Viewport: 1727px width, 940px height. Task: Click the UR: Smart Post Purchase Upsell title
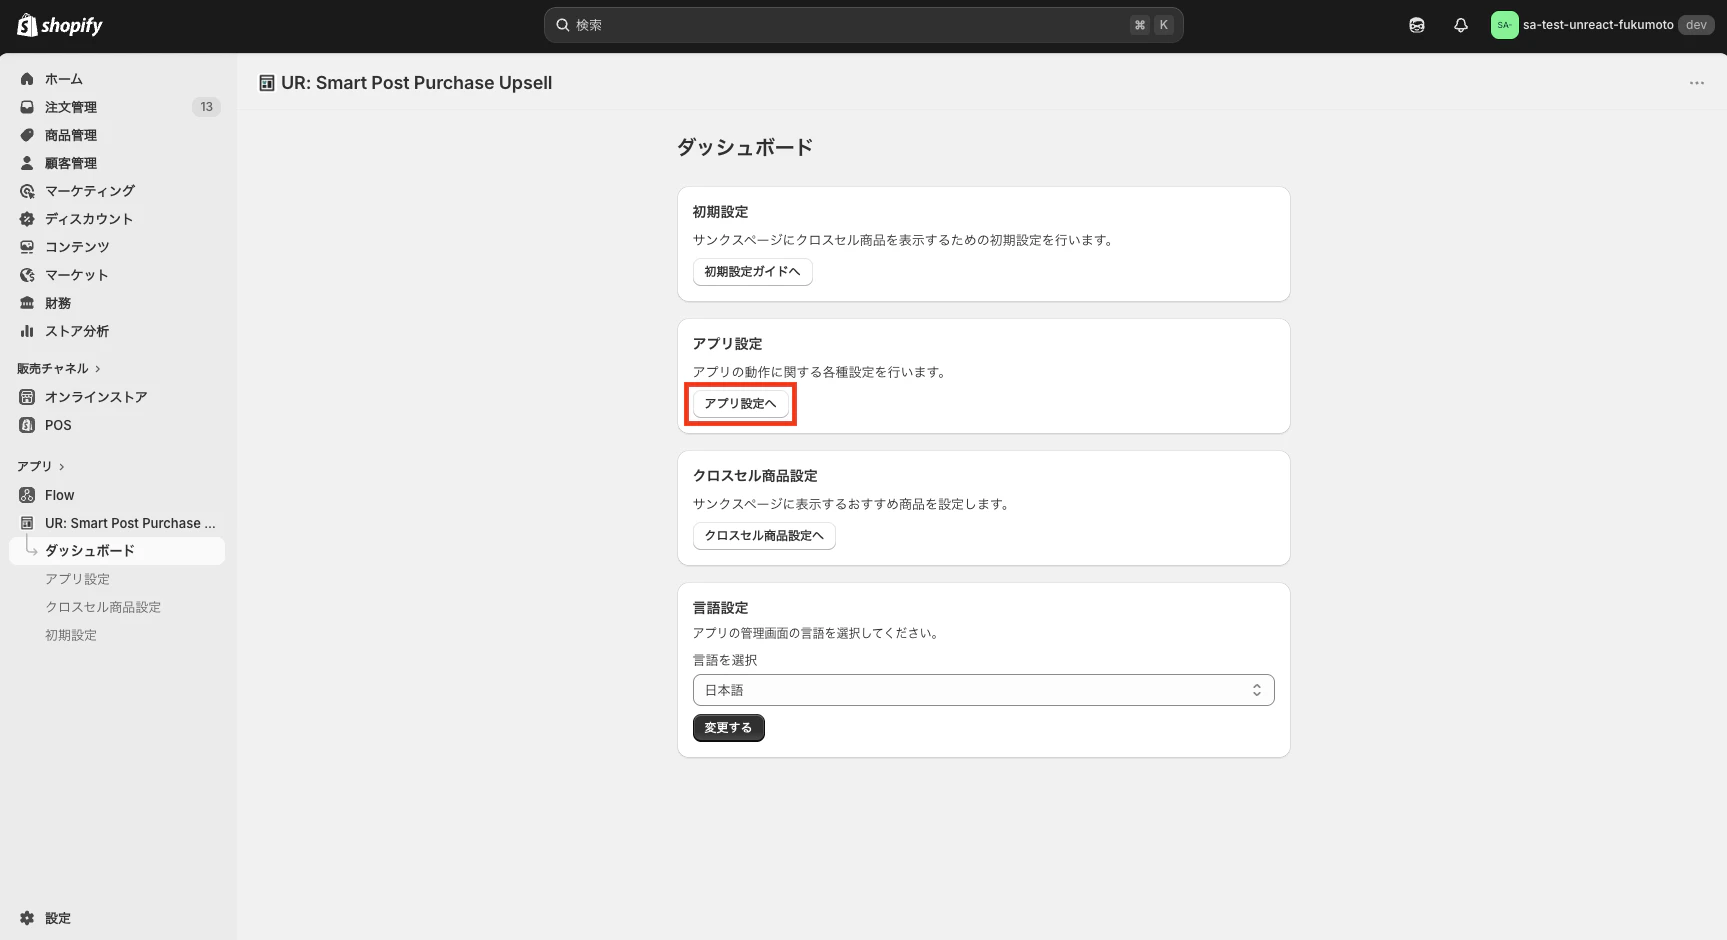click(x=416, y=83)
